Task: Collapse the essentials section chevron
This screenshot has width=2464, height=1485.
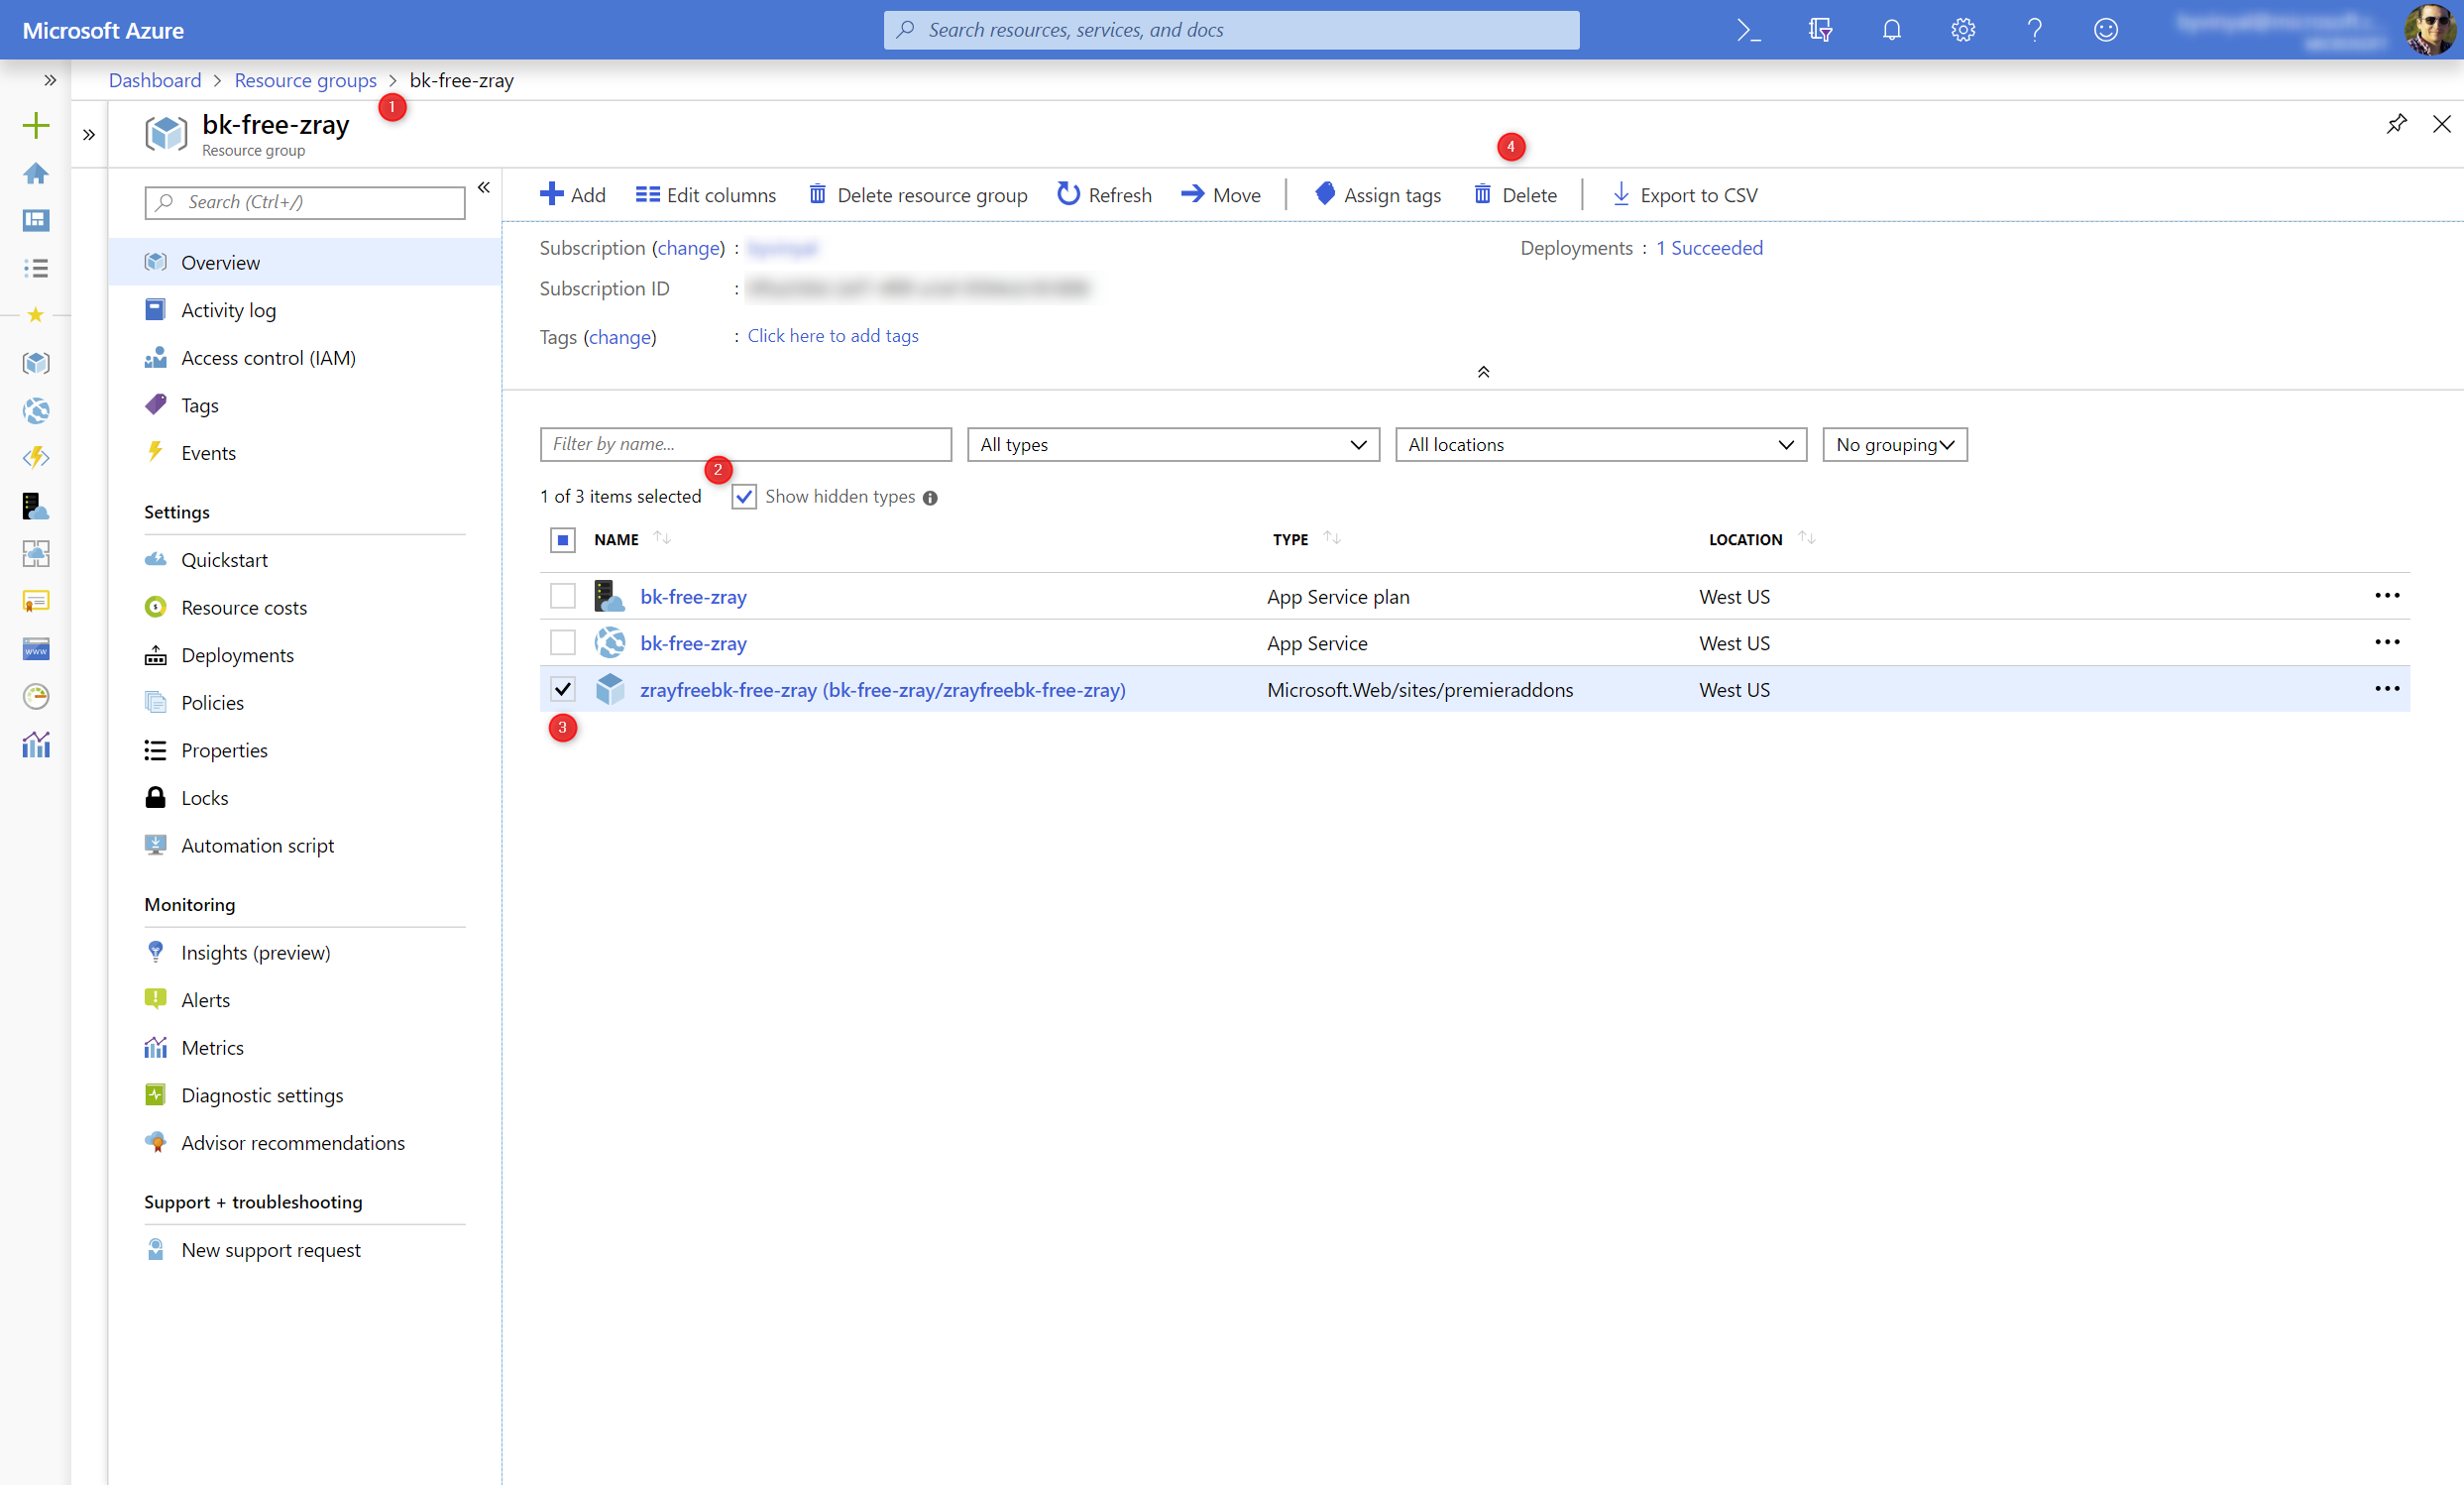Action: click(1483, 372)
